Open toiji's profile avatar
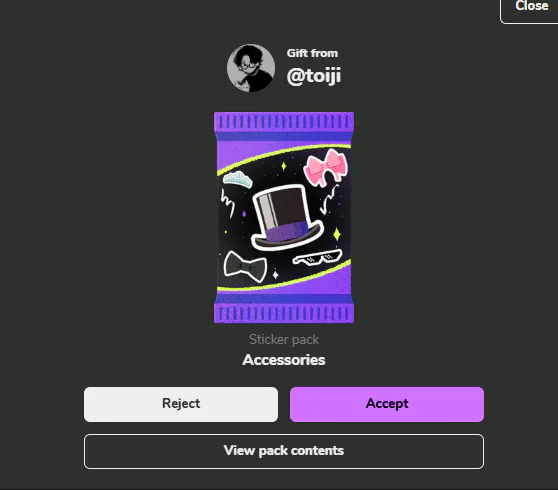Image resolution: width=558 pixels, height=490 pixels. [251, 68]
